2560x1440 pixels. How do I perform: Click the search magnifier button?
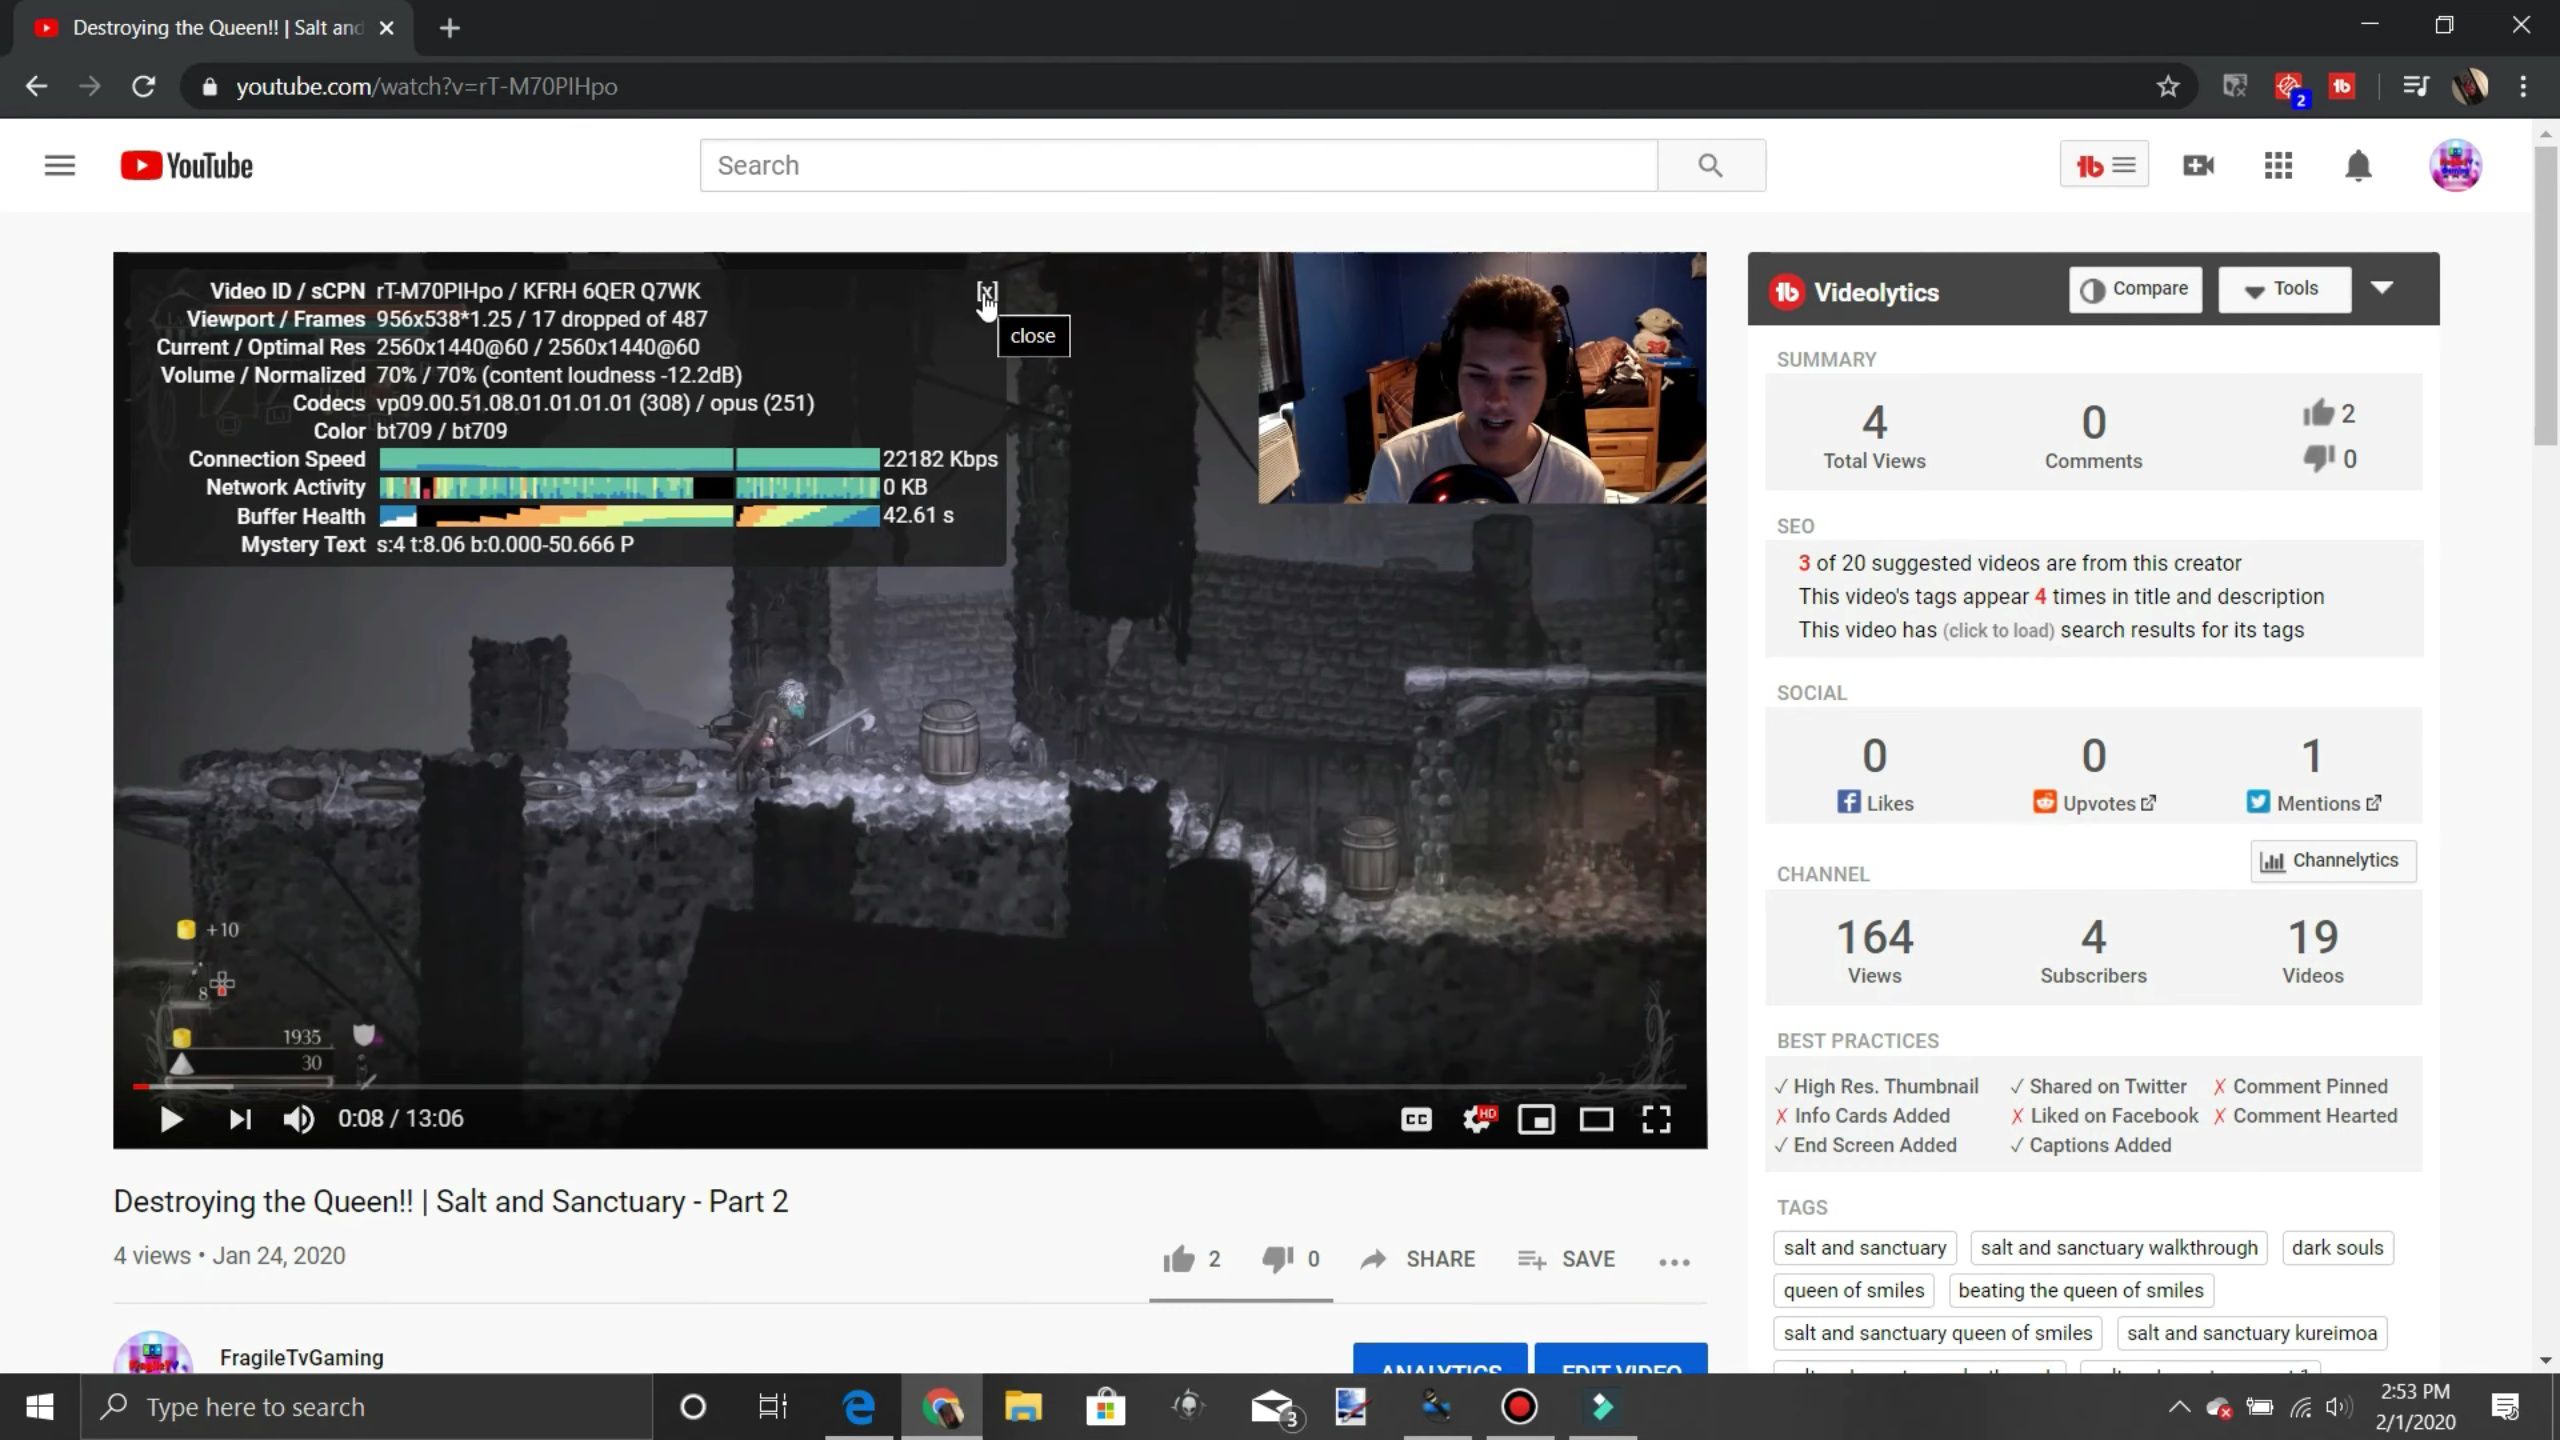pyautogui.click(x=1711, y=165)
